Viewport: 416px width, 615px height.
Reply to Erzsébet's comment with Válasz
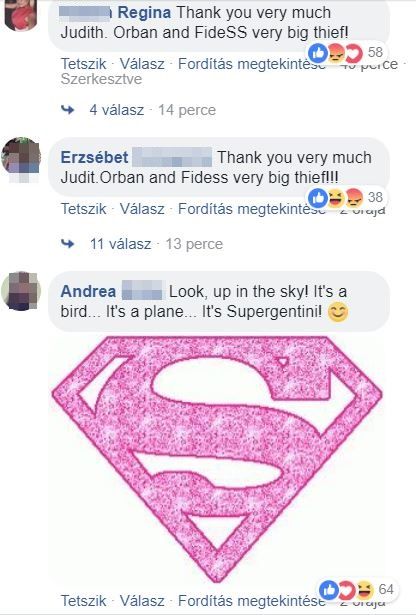142,209
